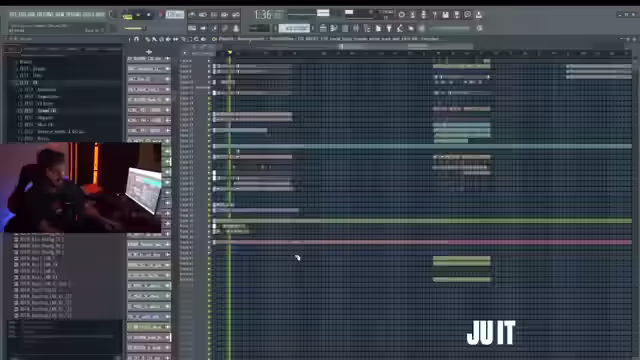The height and width of the screenshot is (360, 640).
Task: Toggle the metronome icon
Action: click(x=192, y=15)
